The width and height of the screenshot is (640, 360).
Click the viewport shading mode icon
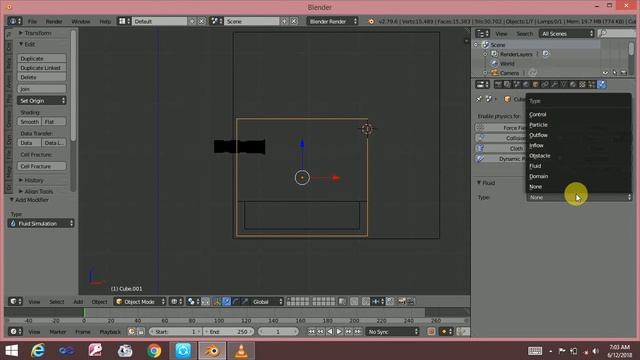[x=176, y=302]
